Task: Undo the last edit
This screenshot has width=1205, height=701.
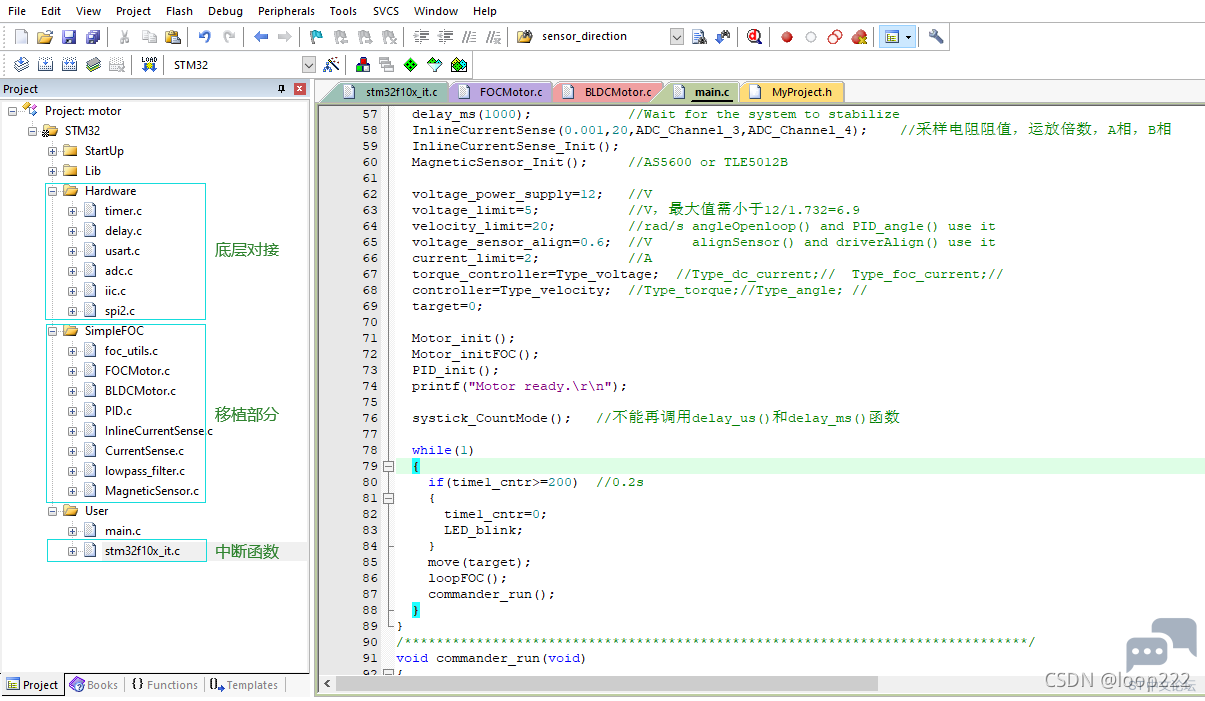Action: [205, 37]
